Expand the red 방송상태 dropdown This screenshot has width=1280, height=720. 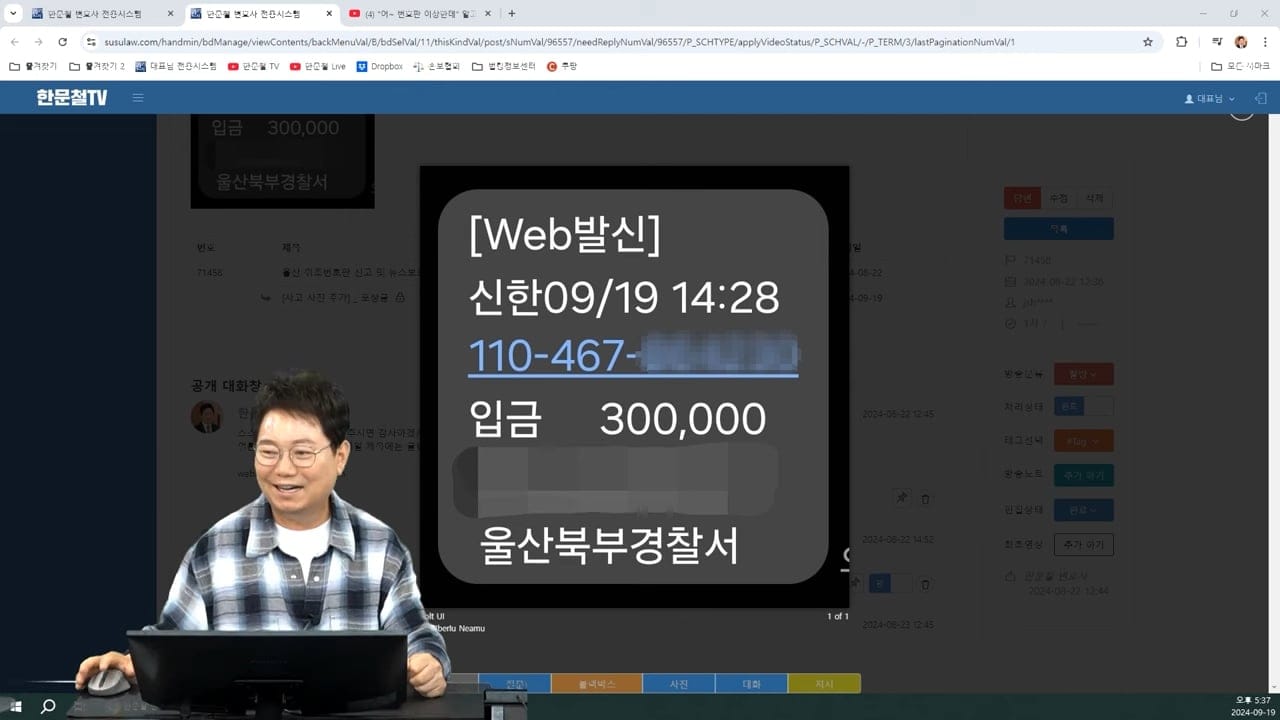tap(1083, 374)
